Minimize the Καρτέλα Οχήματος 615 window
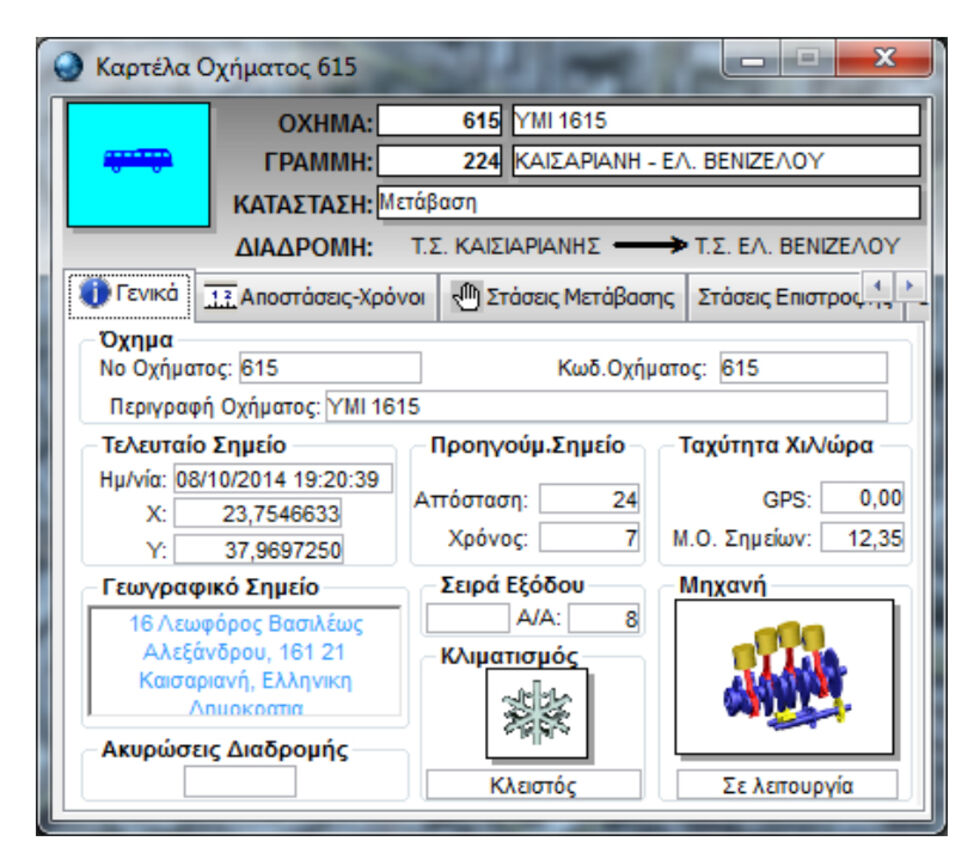This screenshot has height=866, width=980. point(752,59)
